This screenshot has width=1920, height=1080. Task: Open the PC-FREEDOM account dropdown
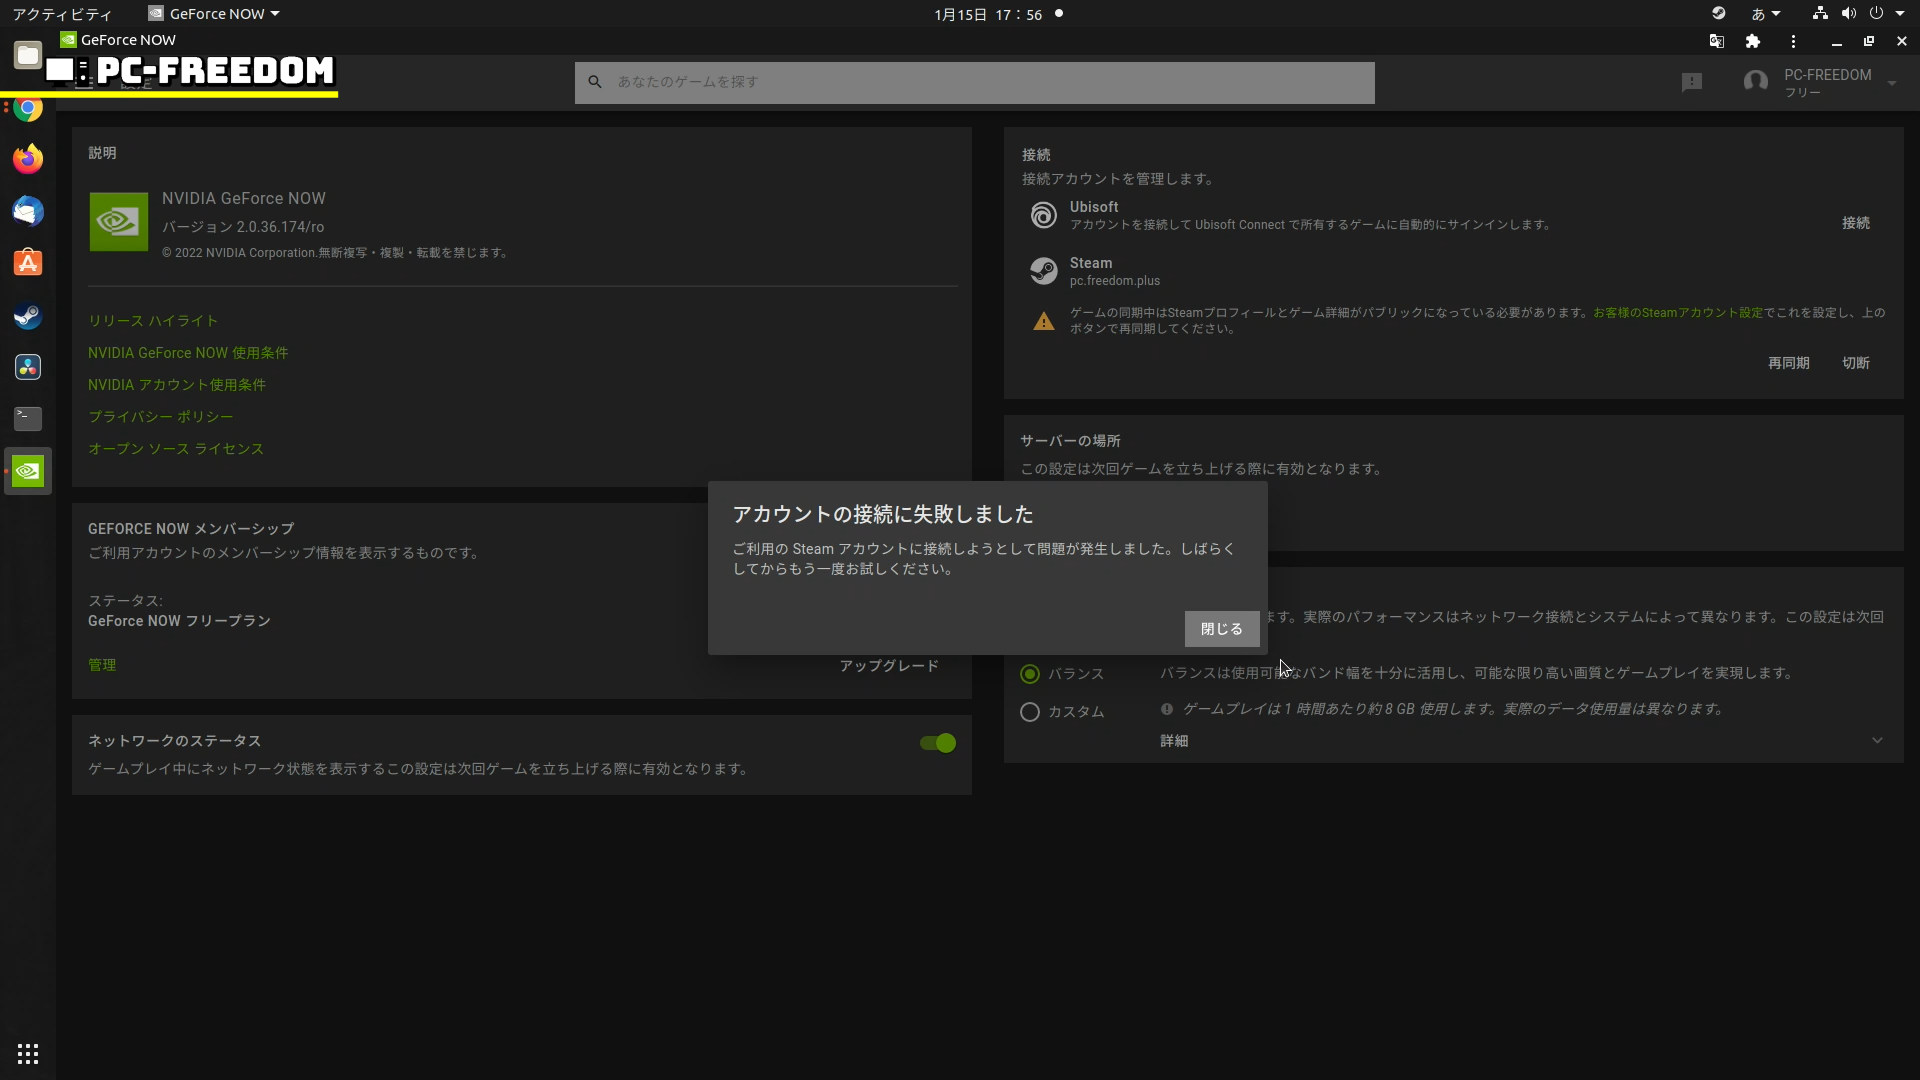tap(1891, 83)
